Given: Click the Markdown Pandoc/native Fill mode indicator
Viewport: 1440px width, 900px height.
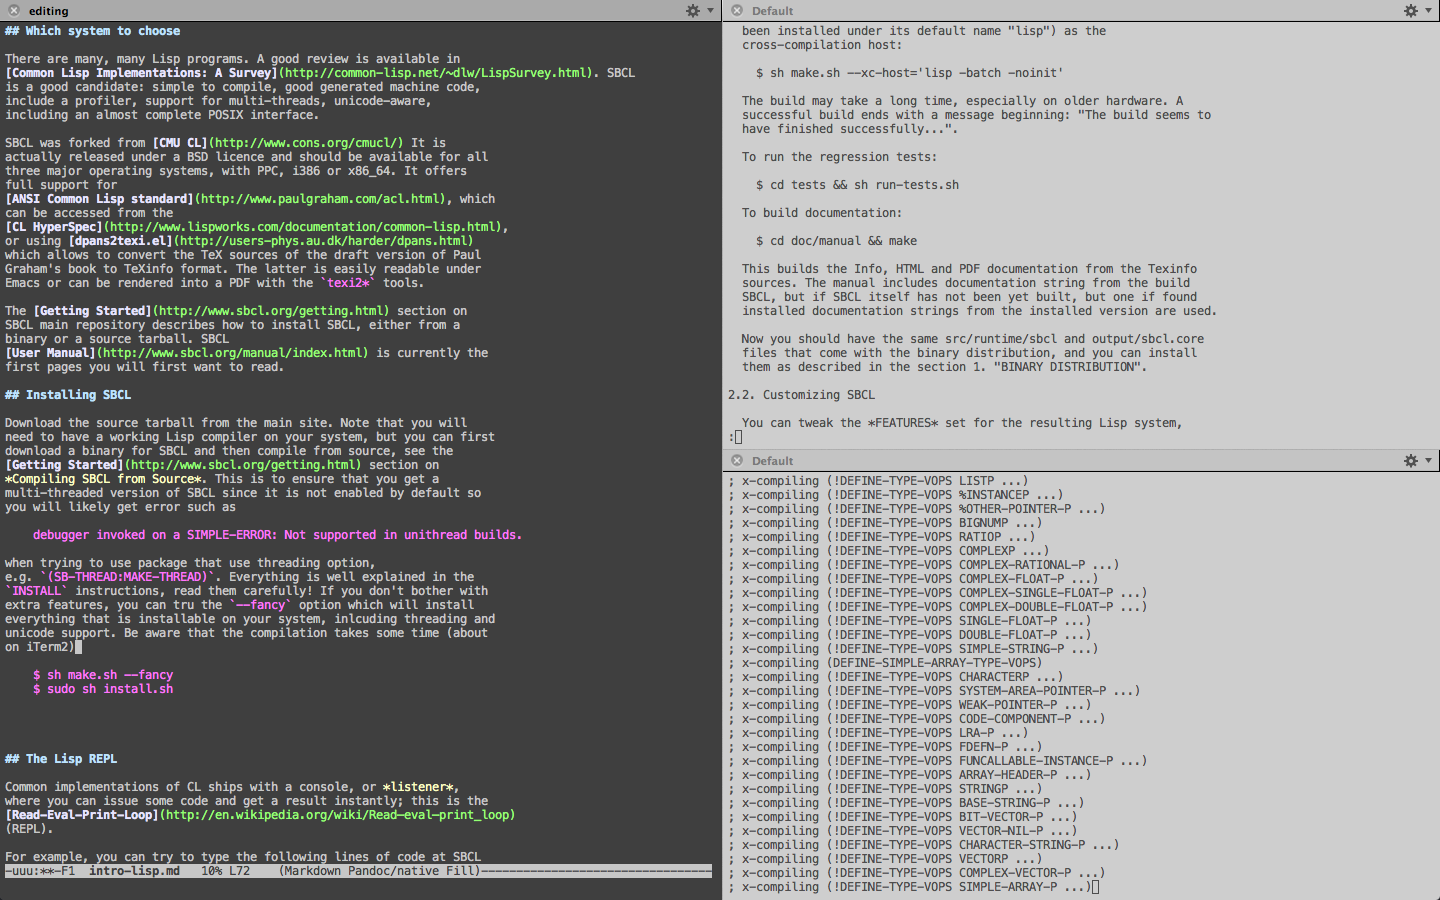Looking at the screenshot, I should pos(378,871).
